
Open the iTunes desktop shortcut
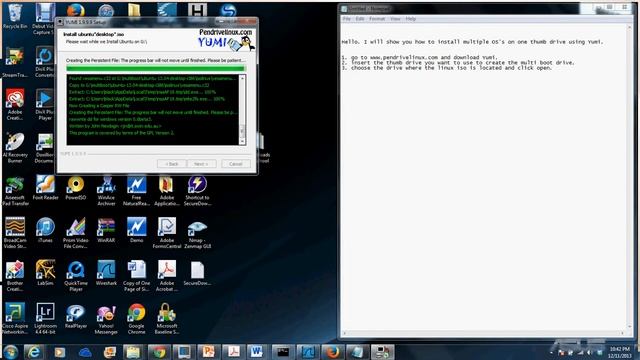click(45, 231)
